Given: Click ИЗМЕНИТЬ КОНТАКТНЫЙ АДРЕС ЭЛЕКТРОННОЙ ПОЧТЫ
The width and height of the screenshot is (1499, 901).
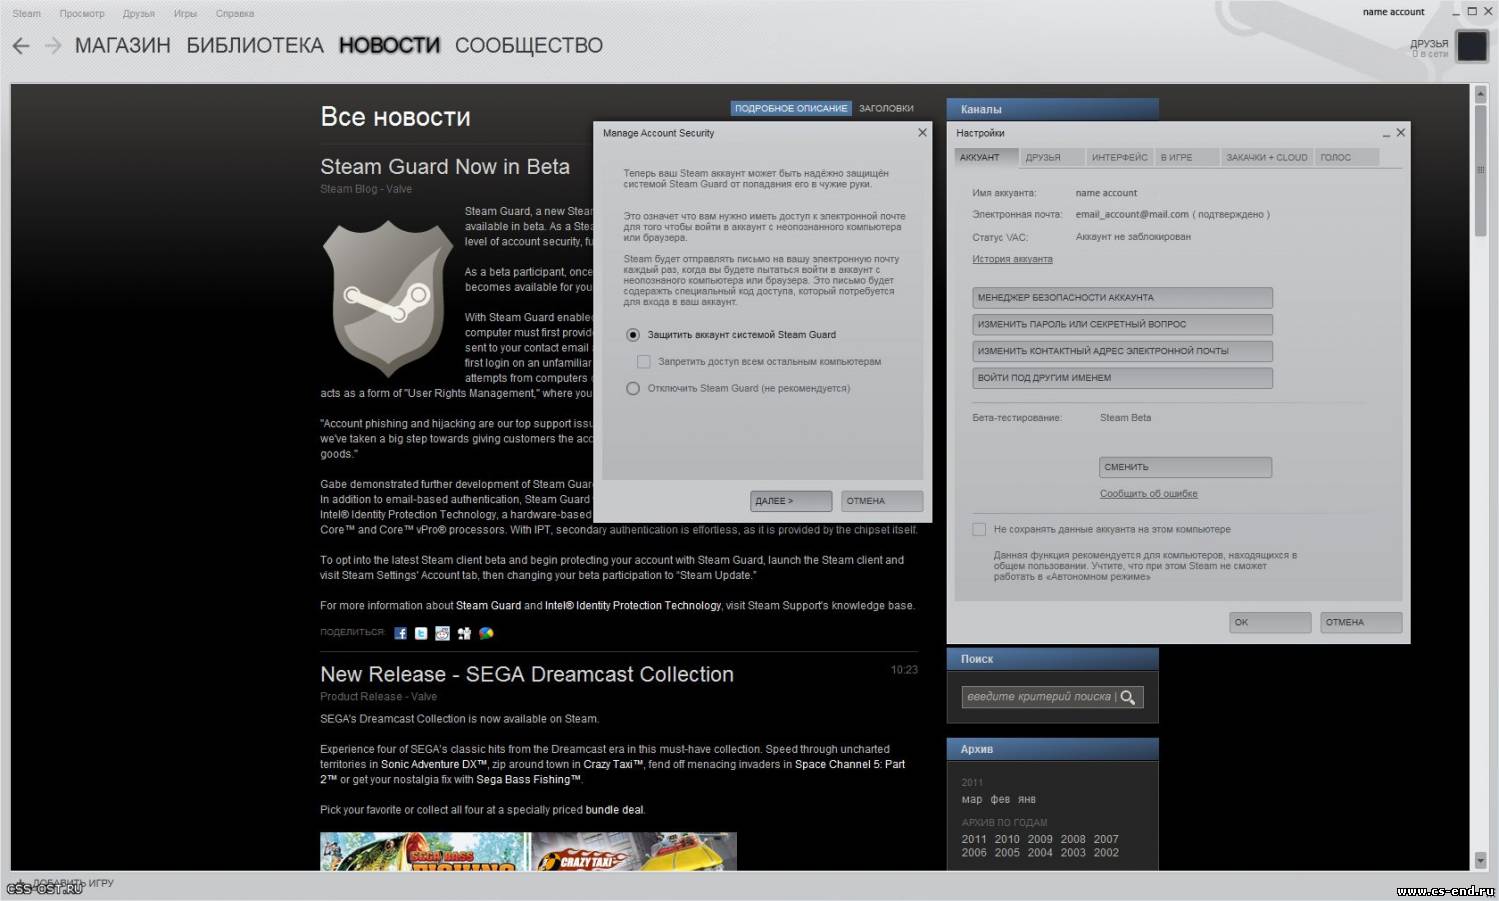Looking at the screenshot, I should [1122, 351].
